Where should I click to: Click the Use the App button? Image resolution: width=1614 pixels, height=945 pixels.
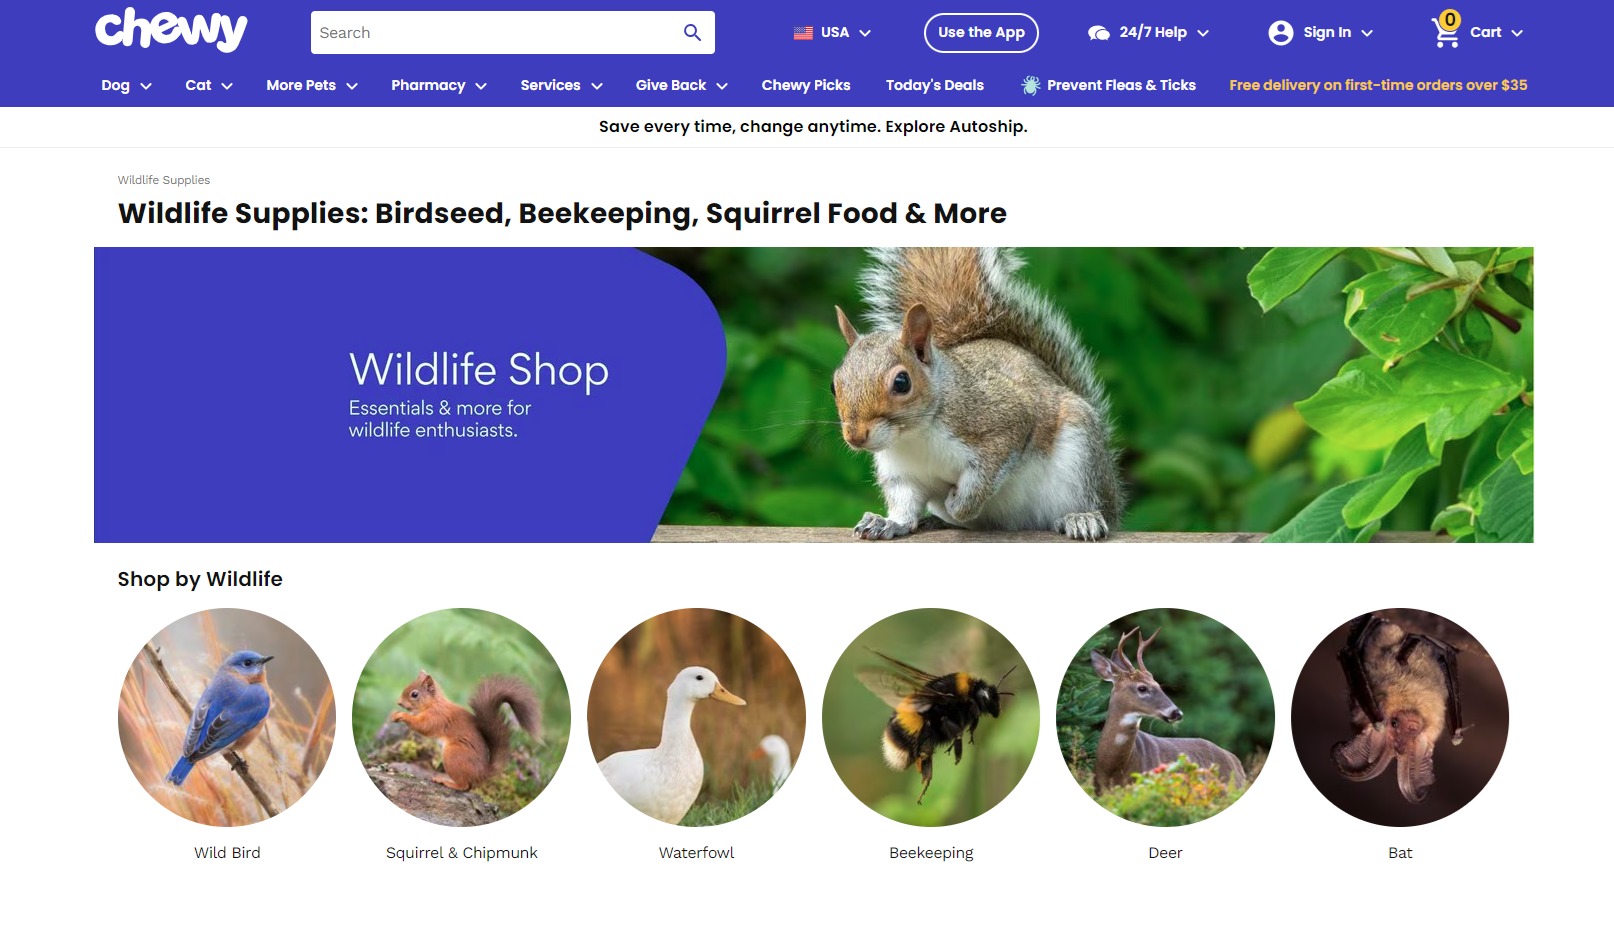(981, 33)
